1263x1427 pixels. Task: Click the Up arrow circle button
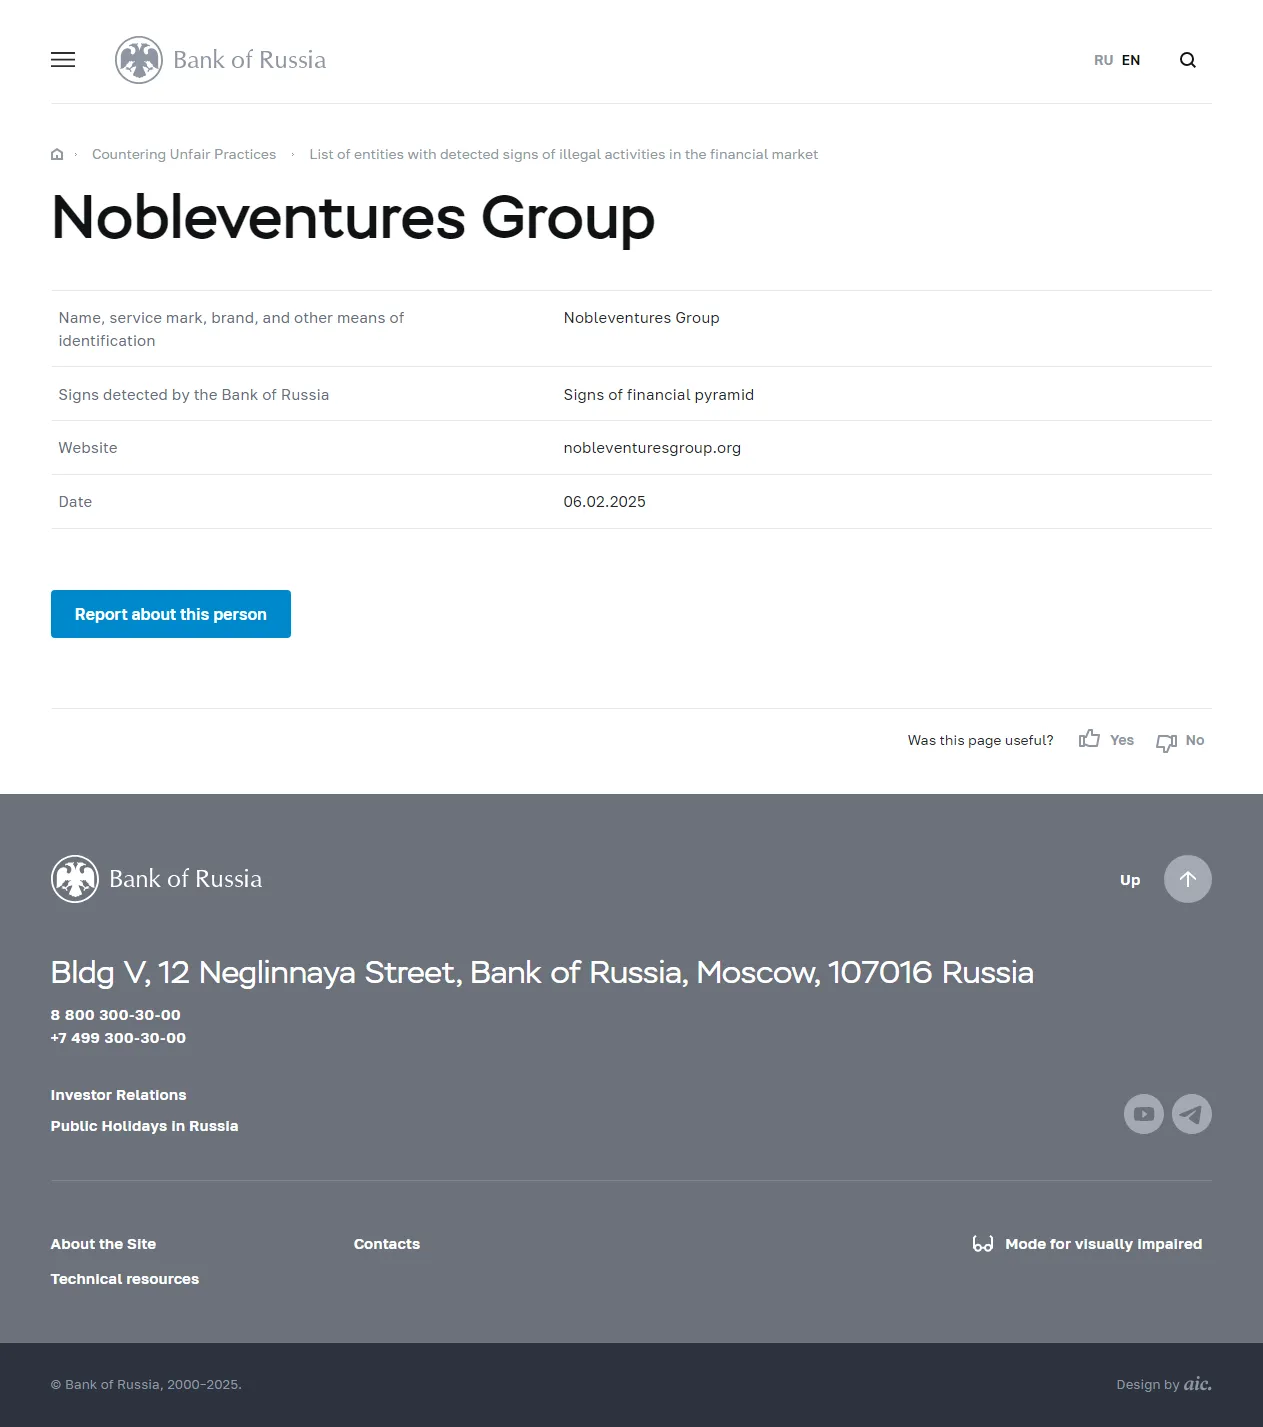click(x=1188, y=879)
